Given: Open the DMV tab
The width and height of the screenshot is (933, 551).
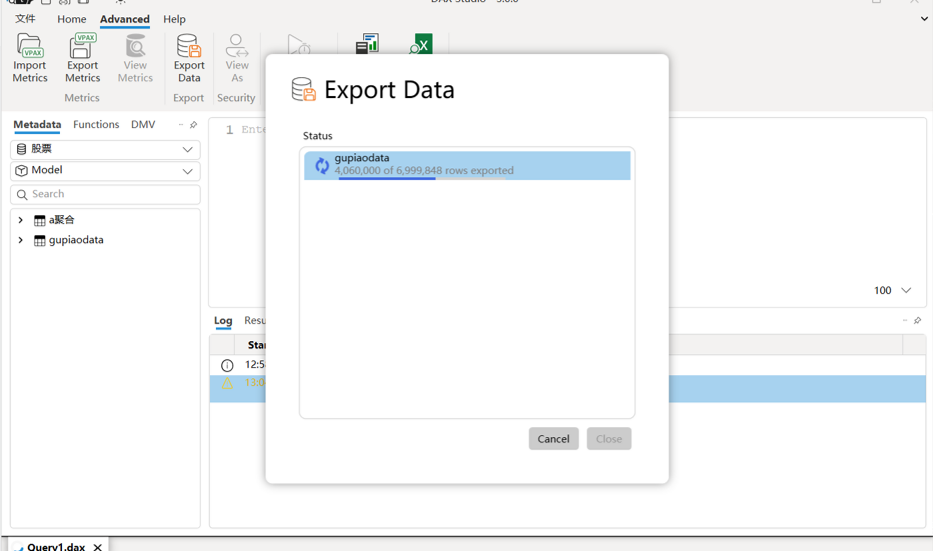Looking at the screenshot, I should (x=143, y=124).
